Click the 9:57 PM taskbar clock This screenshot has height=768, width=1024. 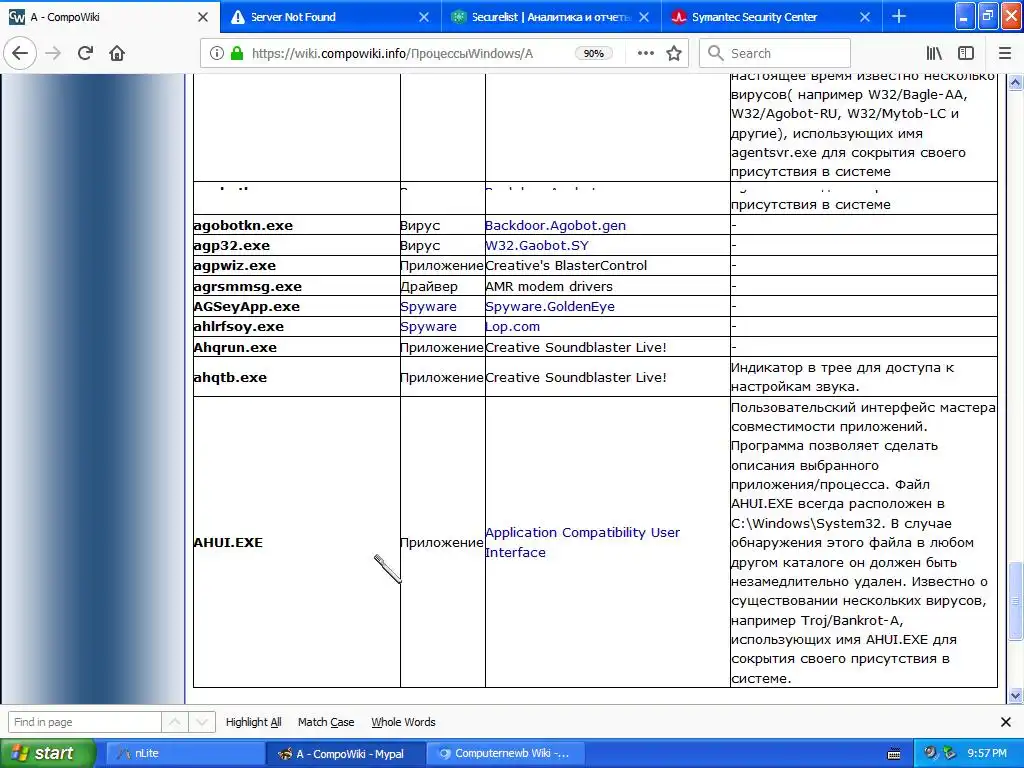[x=987, y=753]
